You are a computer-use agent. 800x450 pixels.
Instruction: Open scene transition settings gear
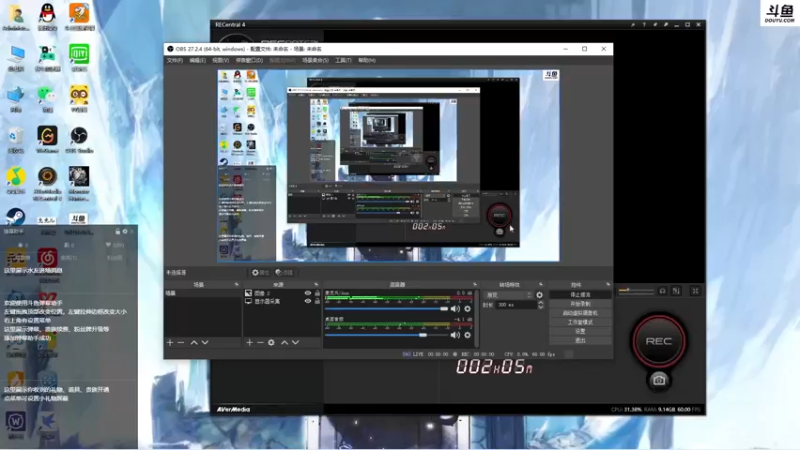coord(539,295)
